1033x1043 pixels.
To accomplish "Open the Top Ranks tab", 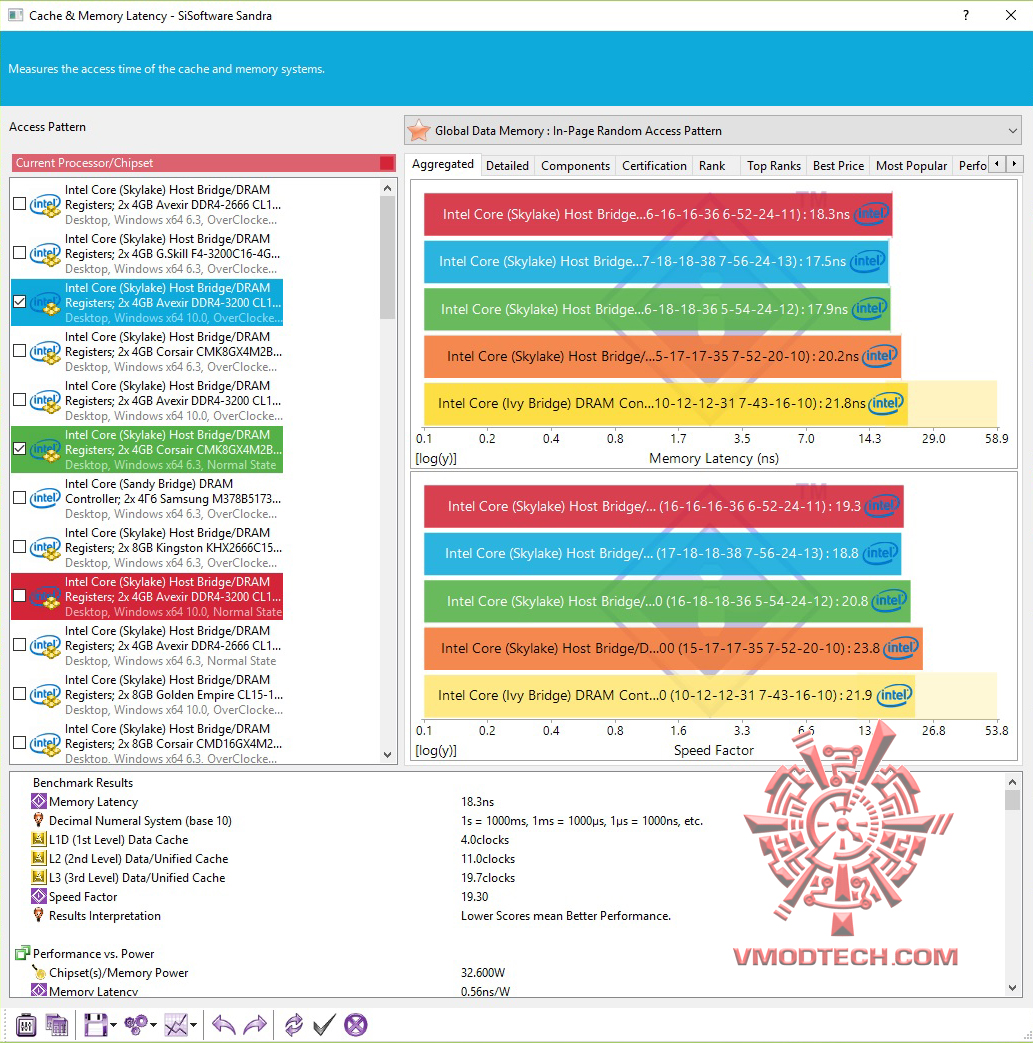I will point(774,166).
